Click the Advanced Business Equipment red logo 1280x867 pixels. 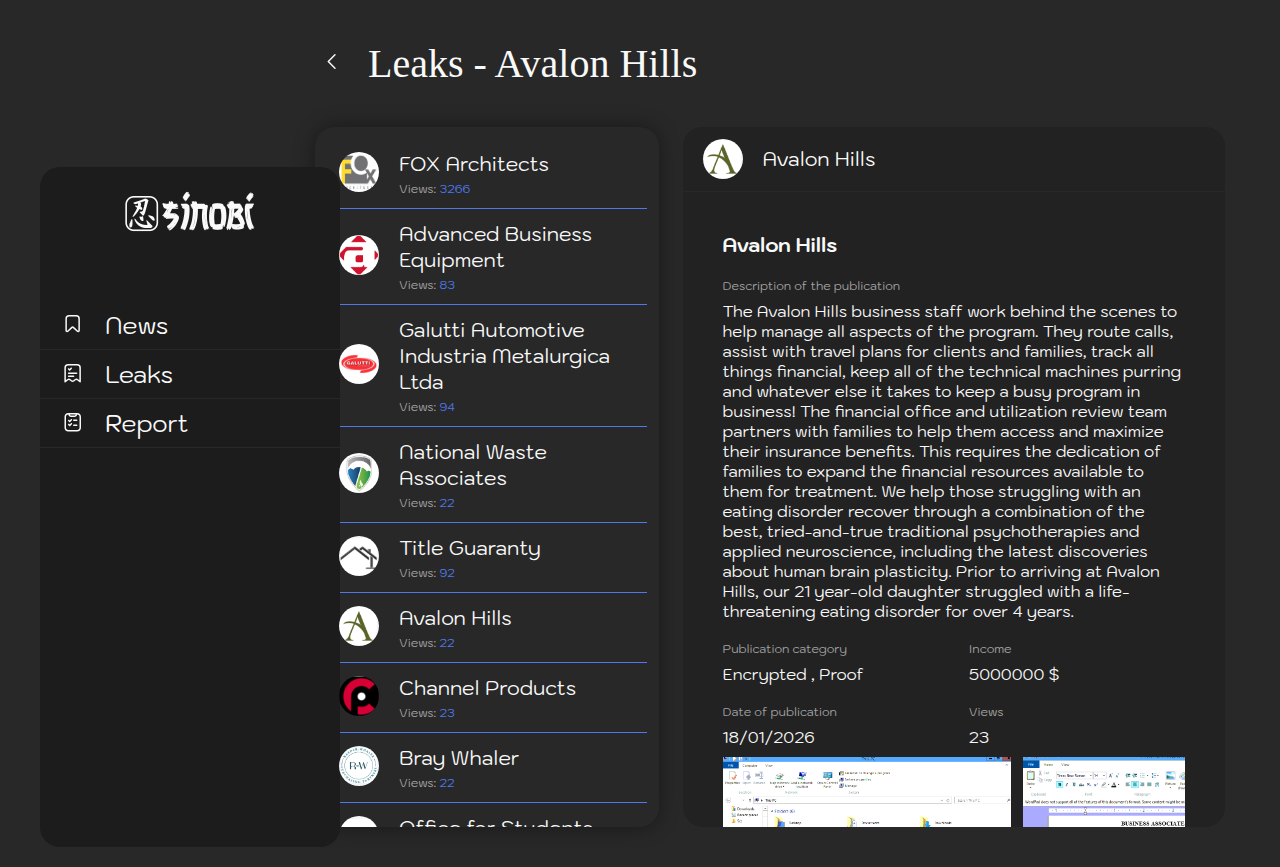tap(359, 255)
